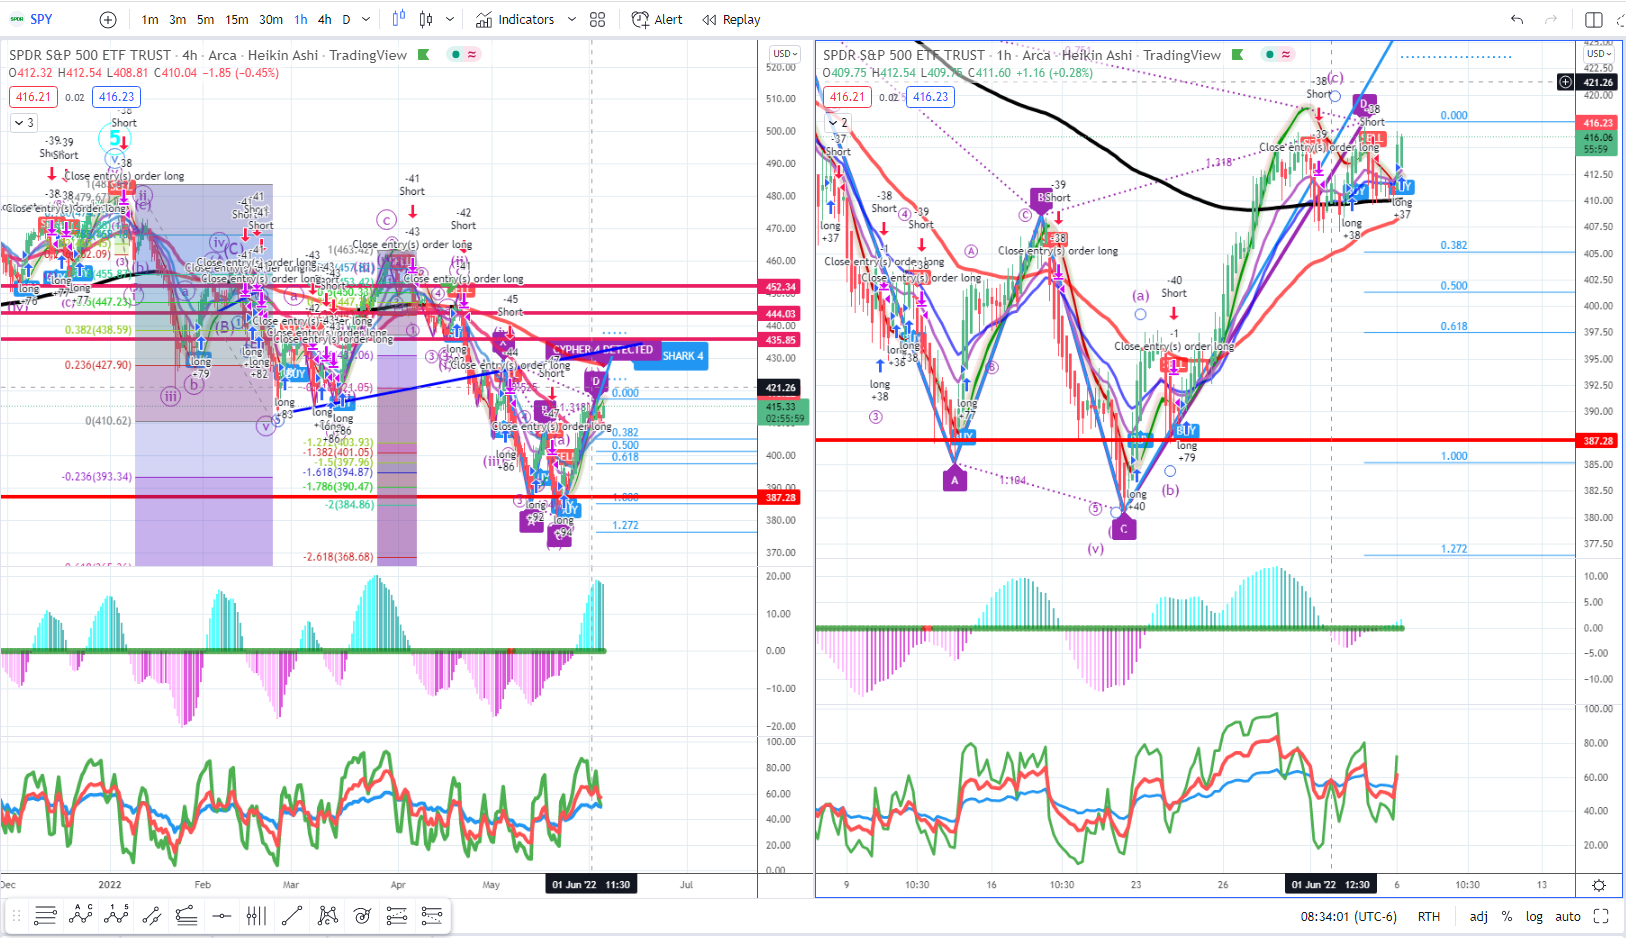Expand USD currency dropdown on left chart

point(783,54)
